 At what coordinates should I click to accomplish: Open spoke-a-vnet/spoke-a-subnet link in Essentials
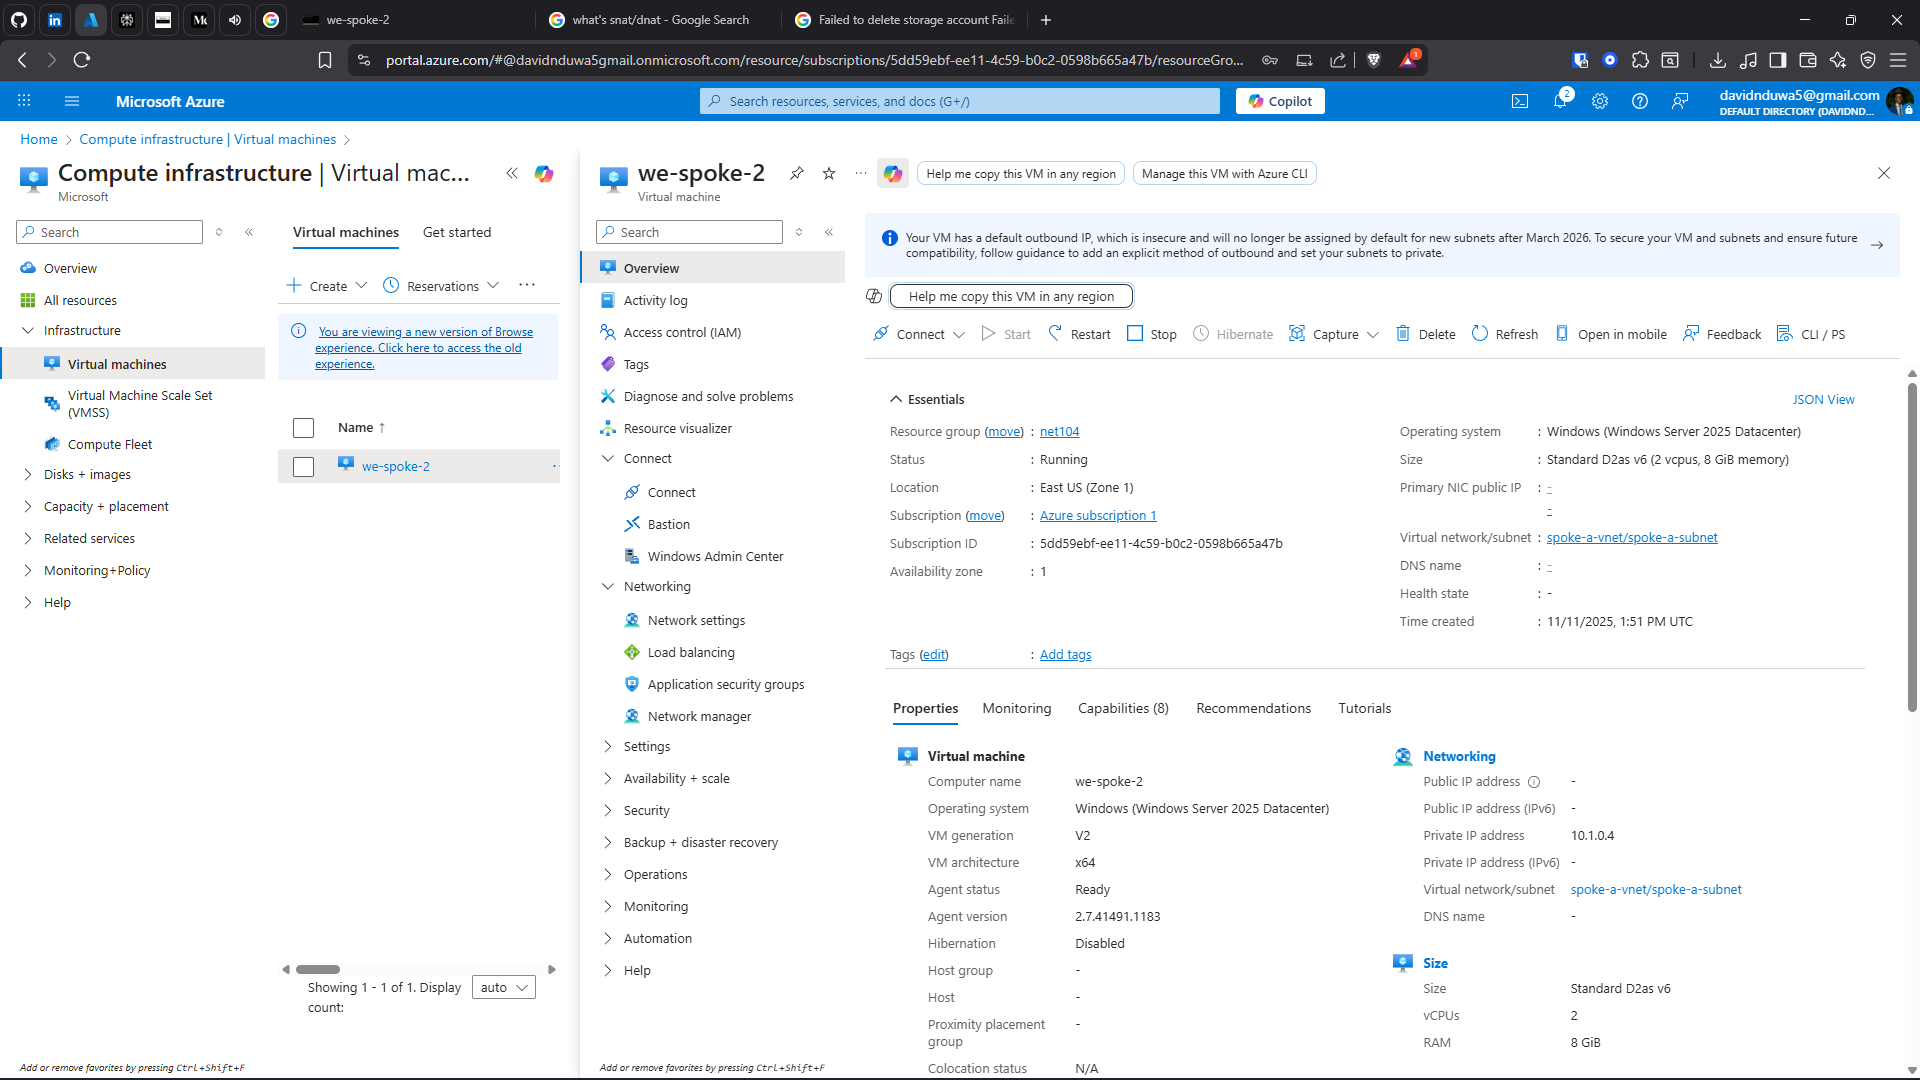(x=1632, y=537)
